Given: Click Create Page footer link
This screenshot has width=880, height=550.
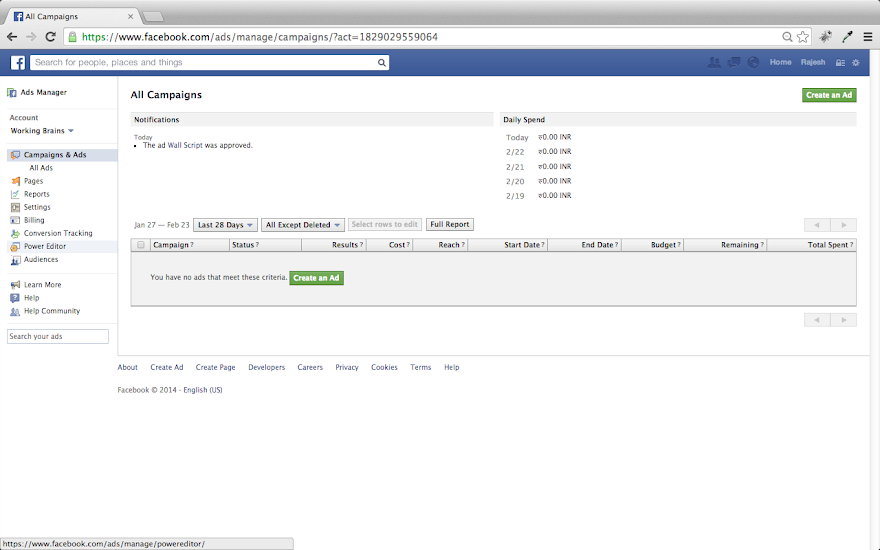Looking at the screenshot, I should (x=216, y=368).
